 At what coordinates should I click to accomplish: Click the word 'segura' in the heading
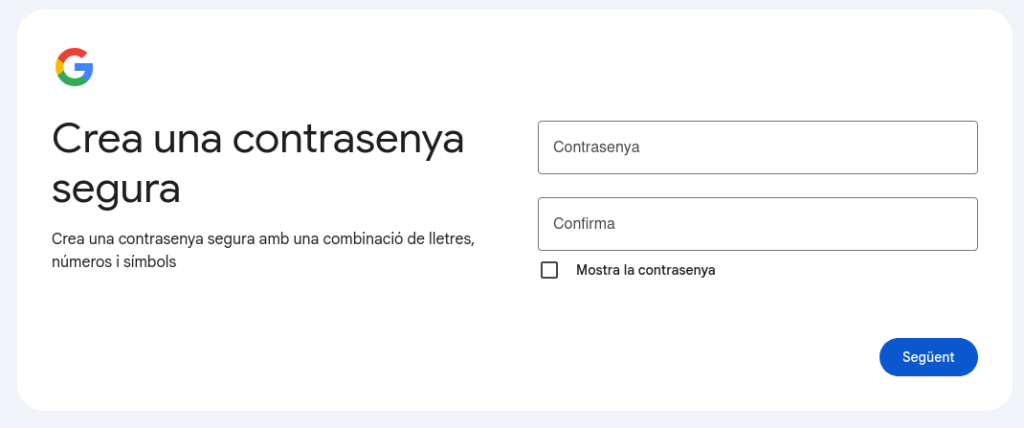pos(116,189)
